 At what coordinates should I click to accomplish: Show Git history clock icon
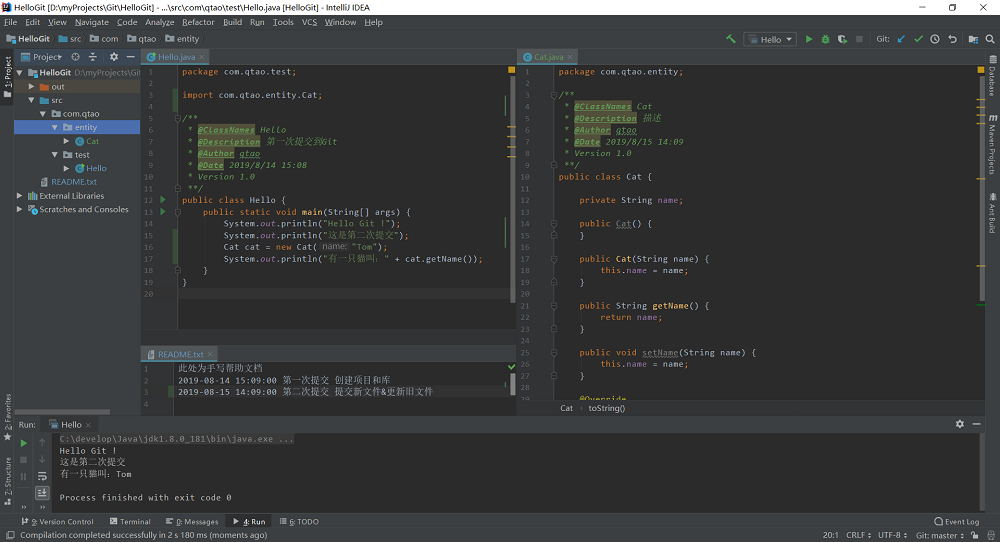[x=935, y=39]
